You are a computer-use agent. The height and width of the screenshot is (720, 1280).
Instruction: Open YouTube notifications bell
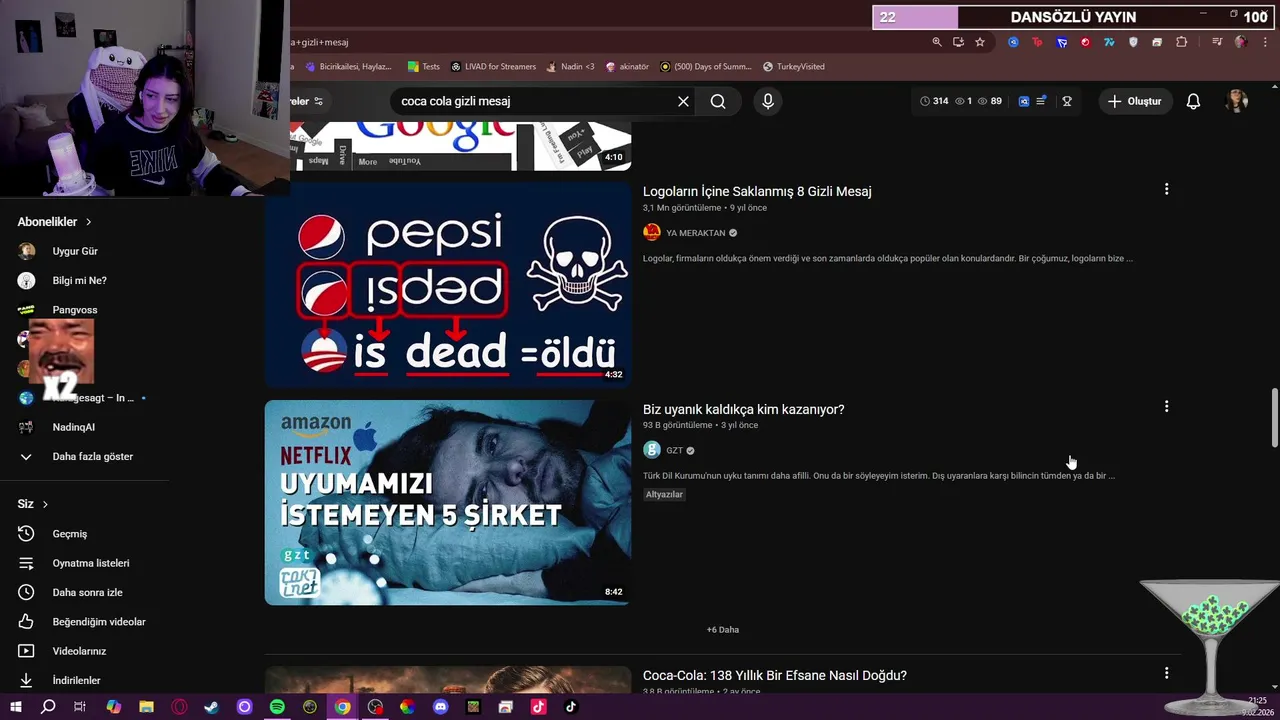pyautogui.click(x=1193, y=101)
